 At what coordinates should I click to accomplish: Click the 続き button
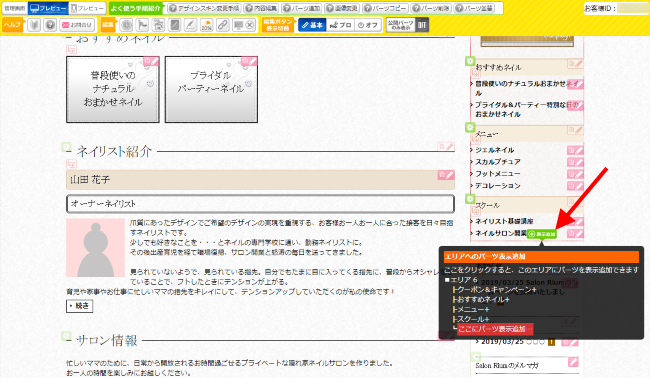point(79,306)
